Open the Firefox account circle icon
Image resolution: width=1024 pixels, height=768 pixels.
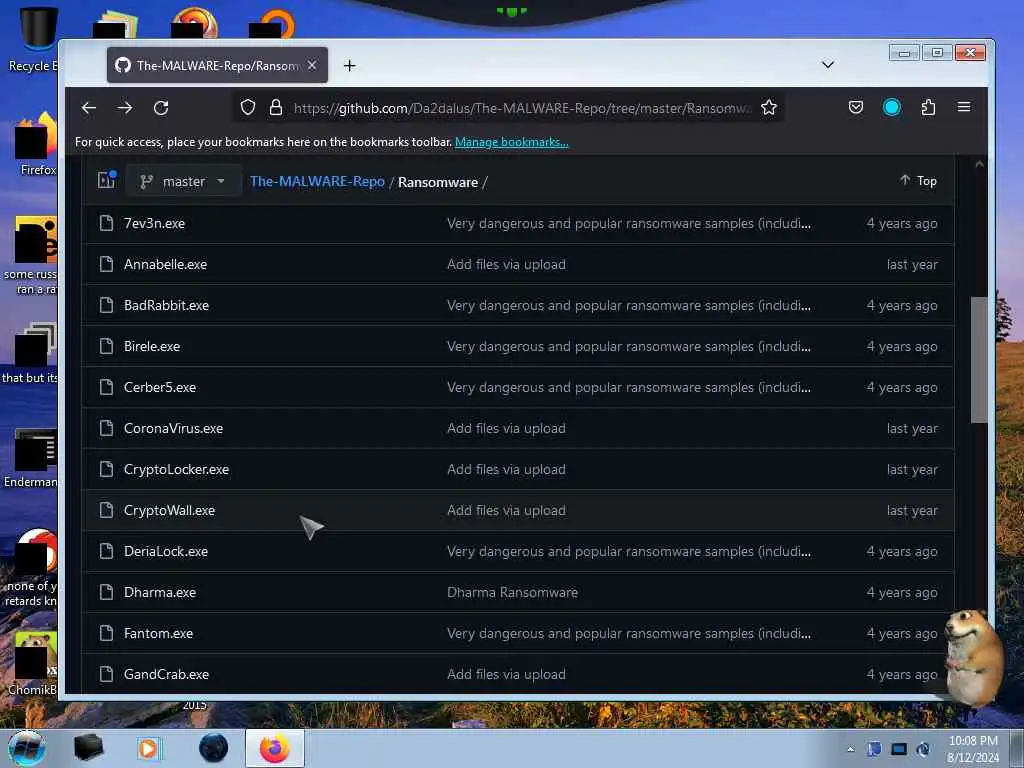pyautogui.click(x=891, y=108)
